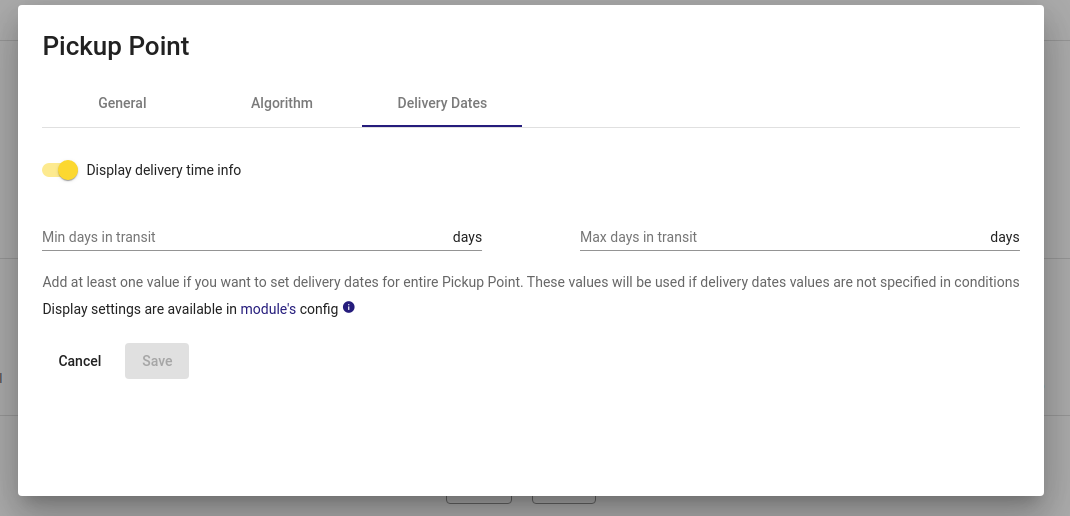The height and width of the screenshot is (516, 1070).
Task: Click the days suffix of Max field
Action: 1005,237
